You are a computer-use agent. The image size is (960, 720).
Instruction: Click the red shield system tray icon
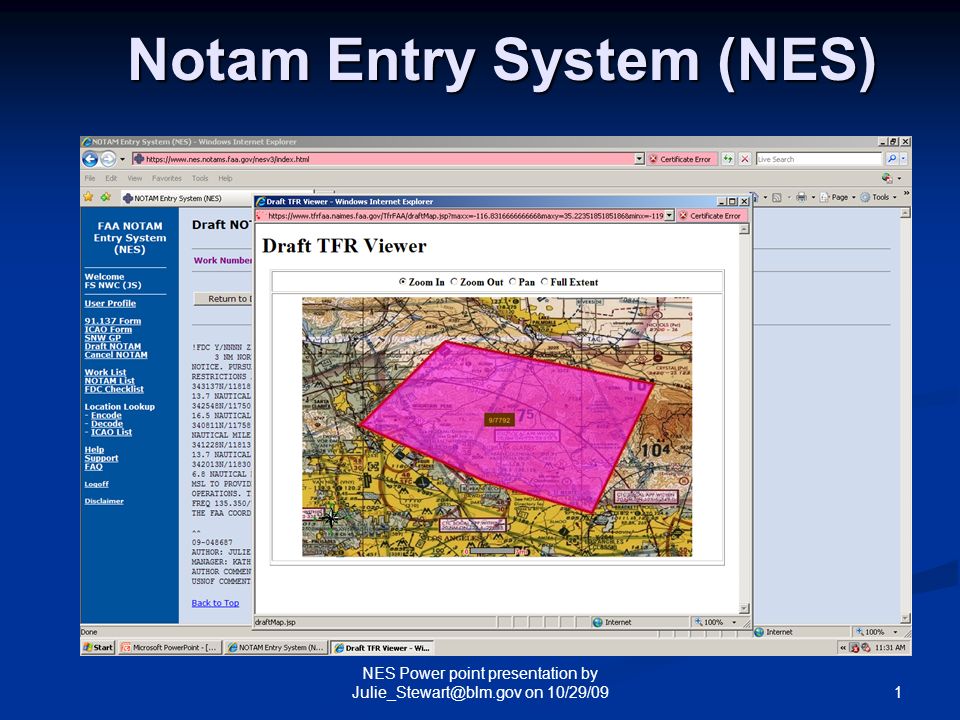[x=855, y=647]
